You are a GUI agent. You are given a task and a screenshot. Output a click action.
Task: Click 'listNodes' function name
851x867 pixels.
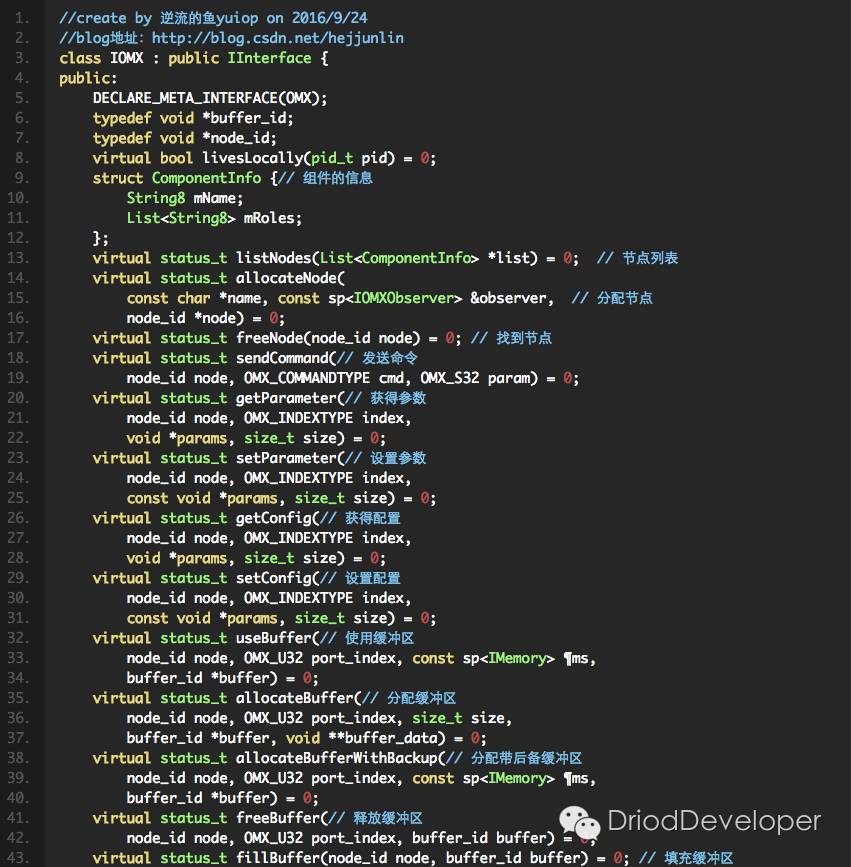click(274, 258)
